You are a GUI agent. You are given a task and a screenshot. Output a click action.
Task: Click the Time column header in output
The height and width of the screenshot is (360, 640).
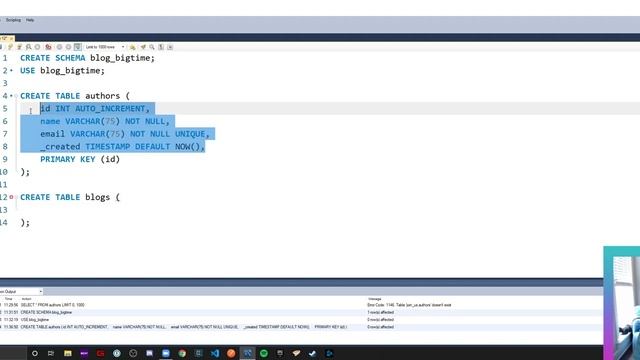pyautogui.click(x=8, y=299)
